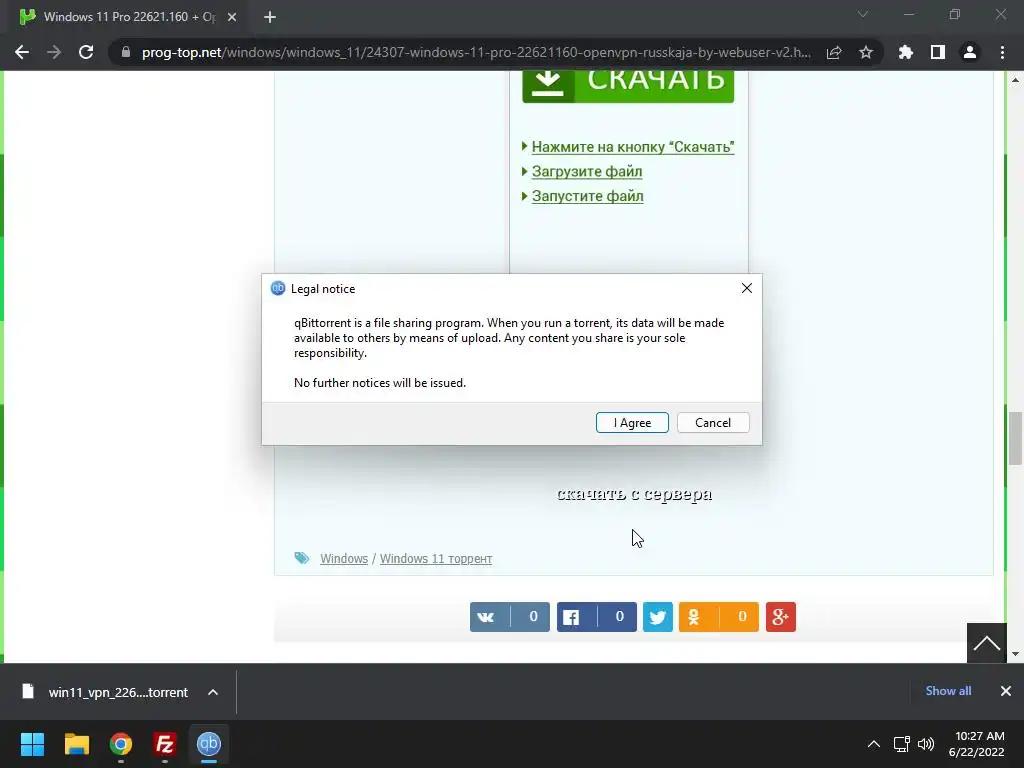Select the Windows 11 Pro 22621.160 tab
This screenshot has height=768, width=1024.
129,17
